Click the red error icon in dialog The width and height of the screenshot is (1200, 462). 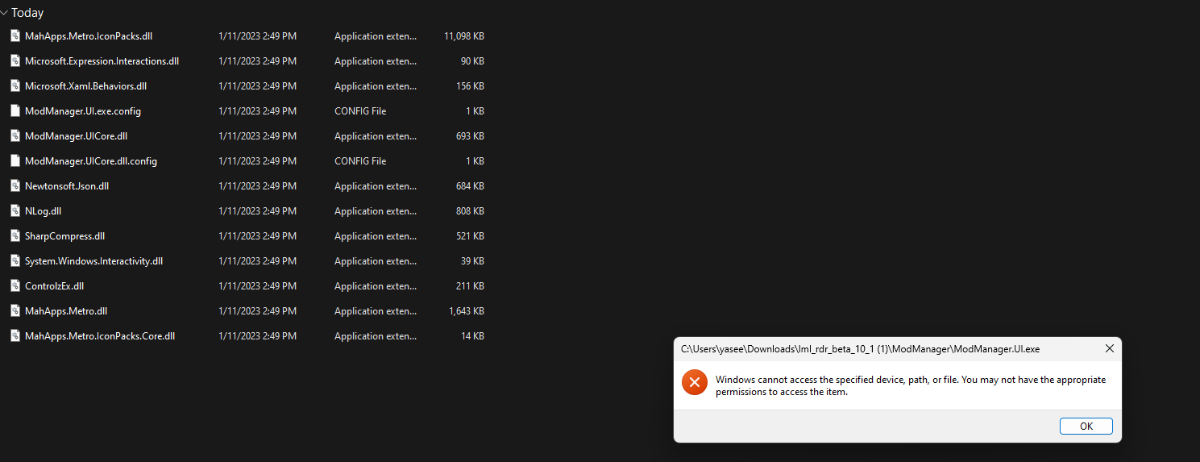click(694, 384)
